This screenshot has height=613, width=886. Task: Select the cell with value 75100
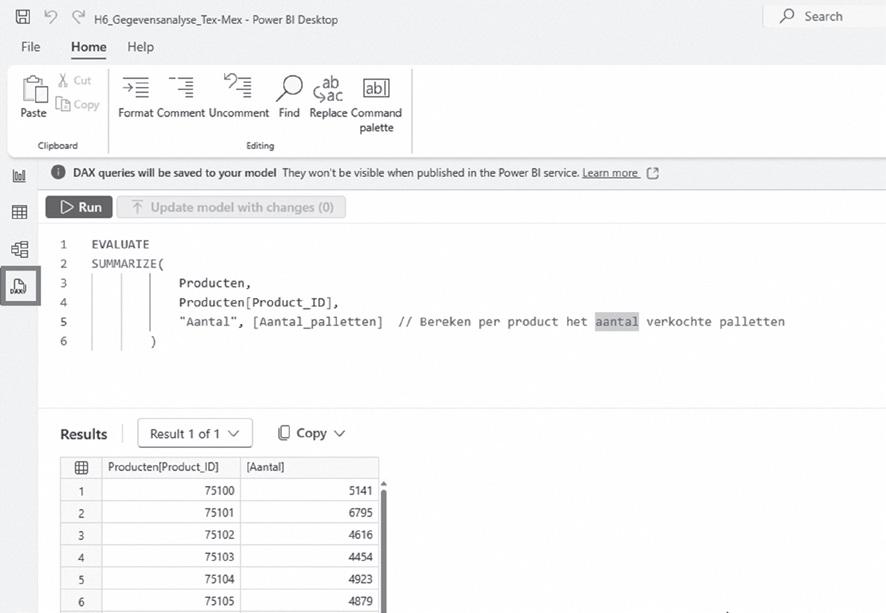point(171,490)
